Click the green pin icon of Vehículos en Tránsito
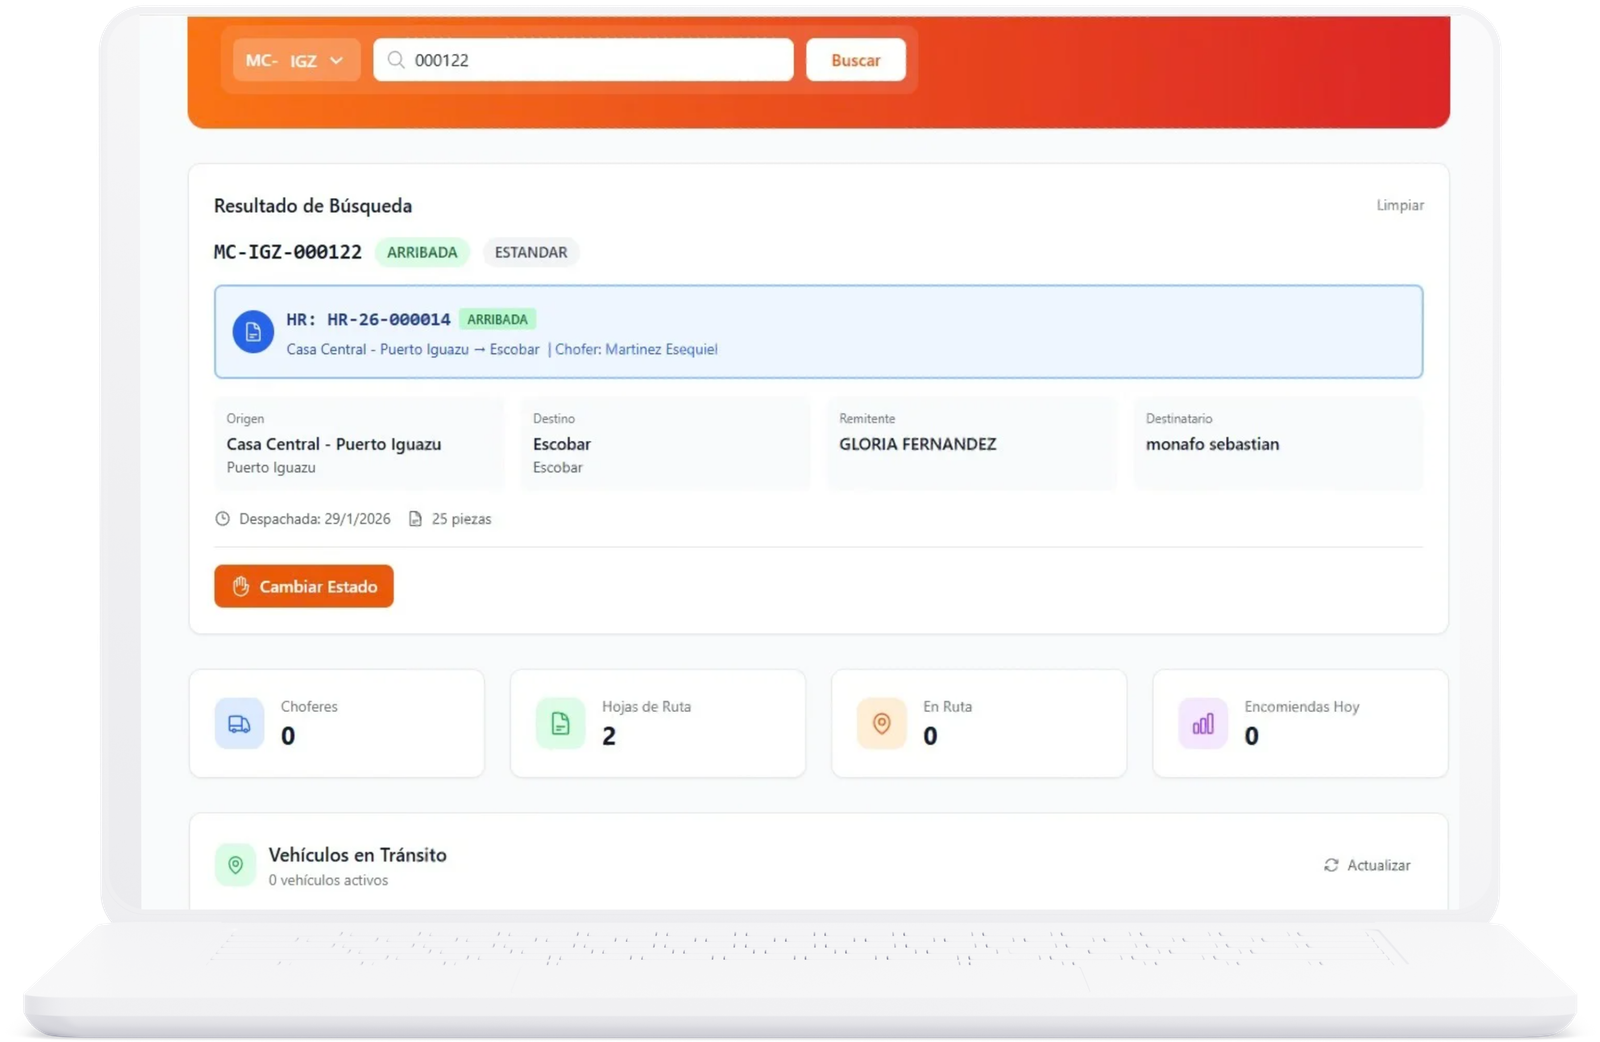The height and width of the screenshot is (1042, 1600). [x=236, y=865]
